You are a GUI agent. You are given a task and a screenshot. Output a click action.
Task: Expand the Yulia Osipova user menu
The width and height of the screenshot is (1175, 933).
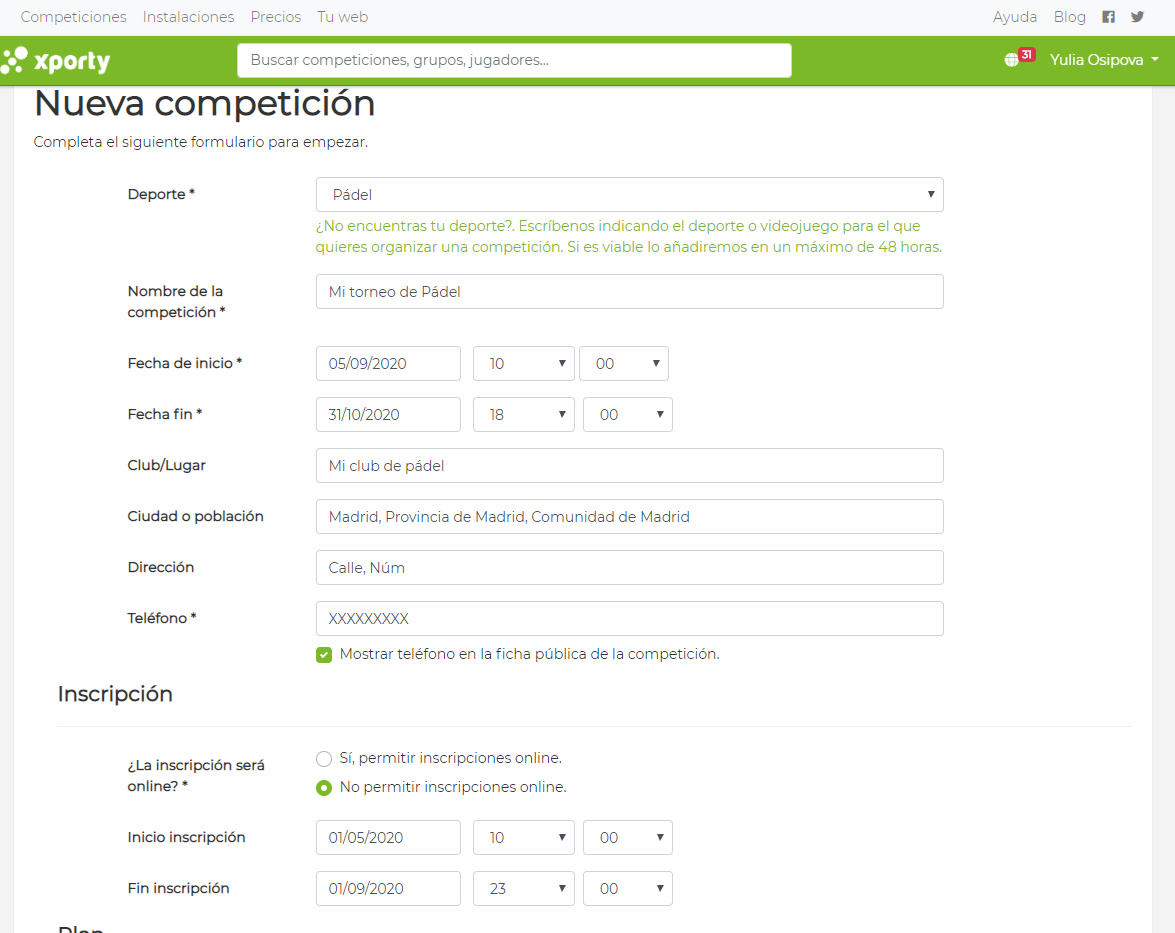click(1104, 60)
